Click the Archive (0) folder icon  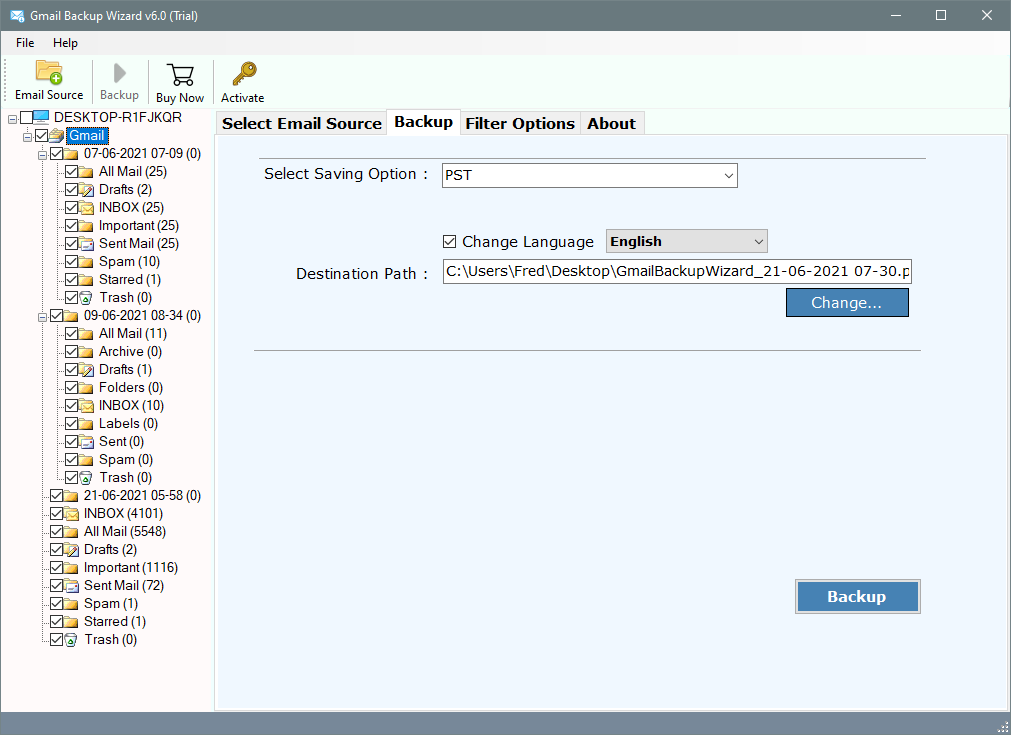[x=86, y=351]
